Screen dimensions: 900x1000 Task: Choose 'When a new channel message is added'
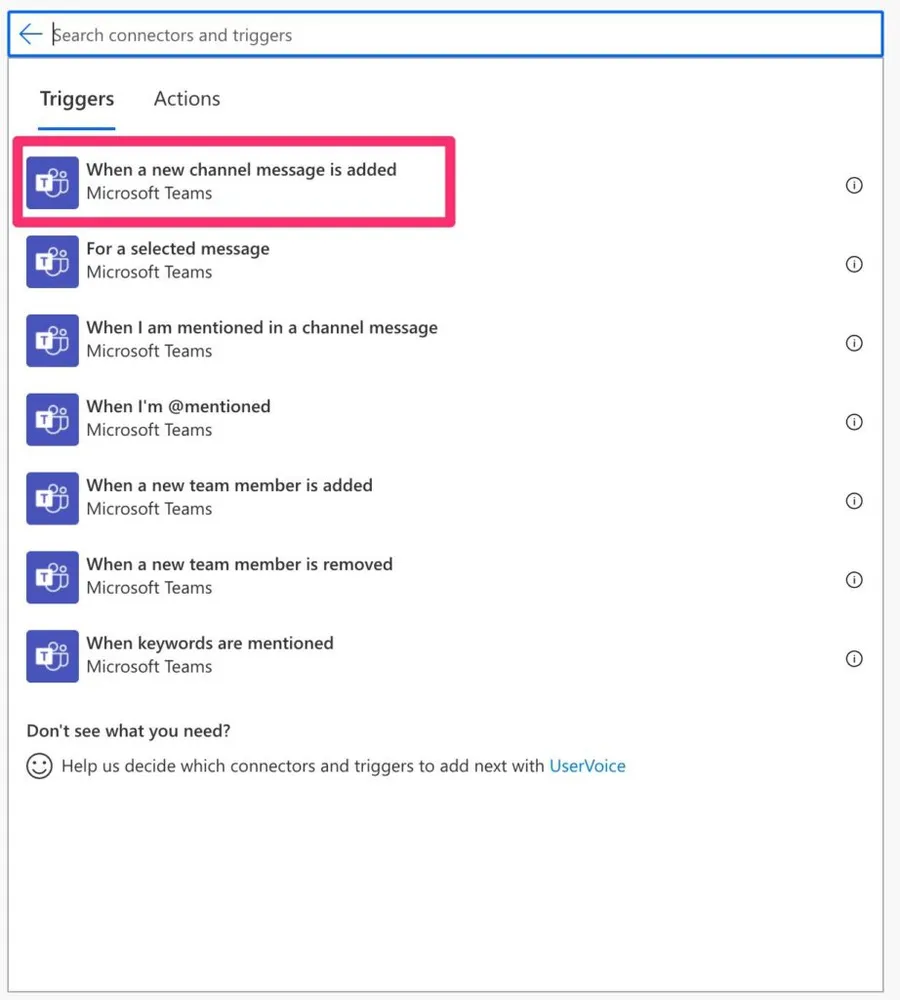(241, 170)
